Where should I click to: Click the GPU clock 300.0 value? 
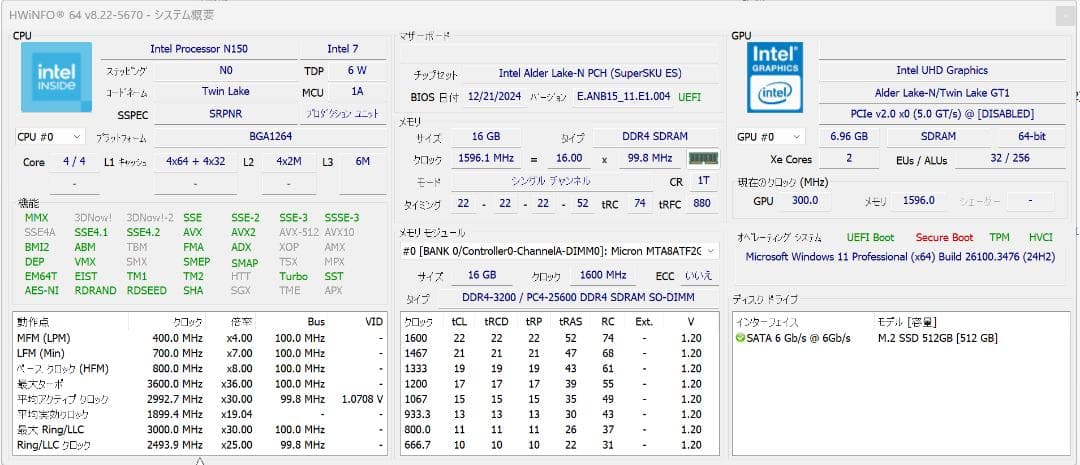tap(804, 200)
